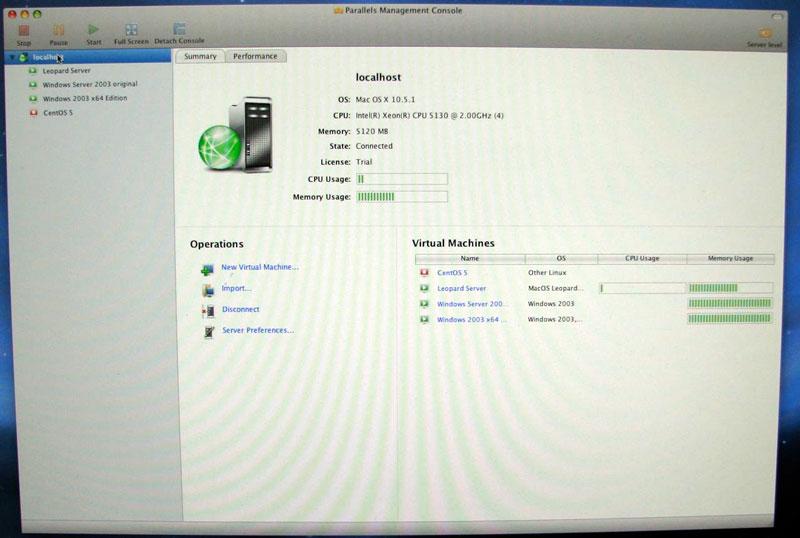The image size is (800, 538).
Task: Select Leopard Server in the sidebar
Action: (66, 70)
